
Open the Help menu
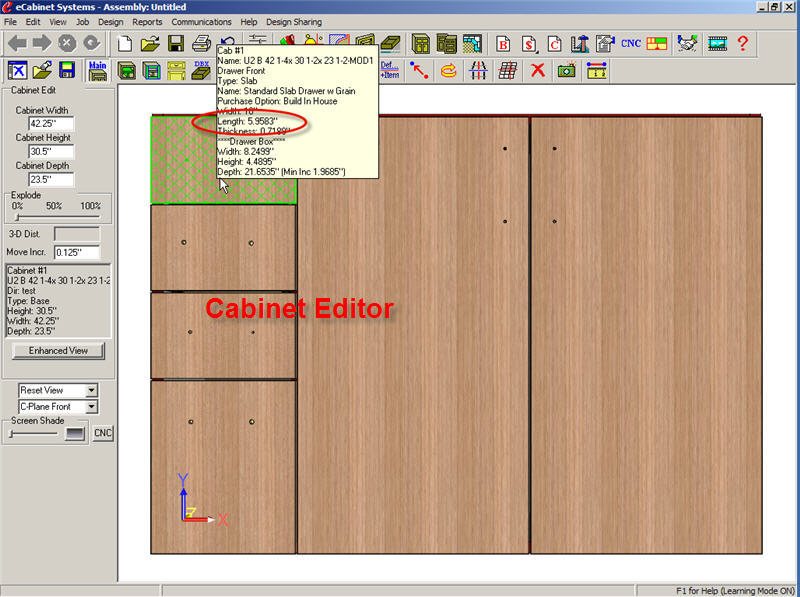coord(248,22)
